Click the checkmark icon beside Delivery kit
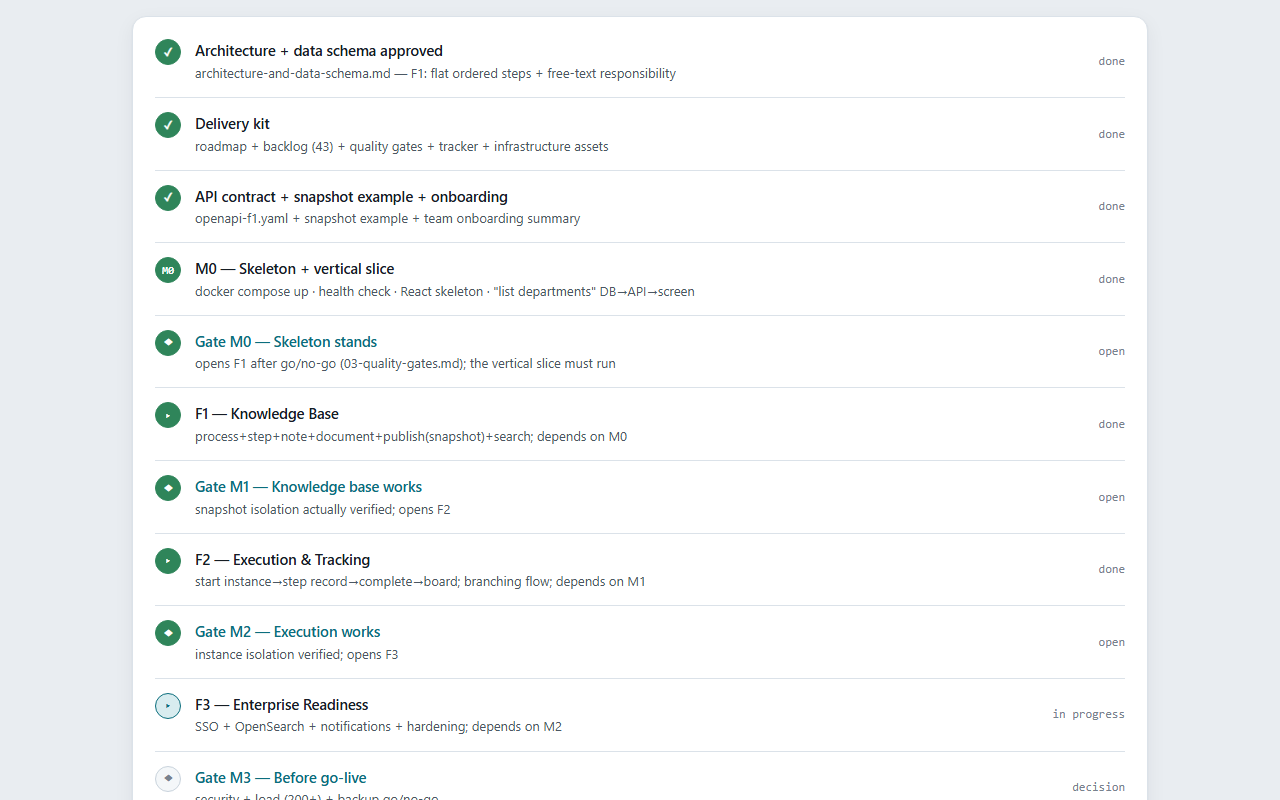This screenshot has height=800, width=1280. [x=168, y=125]
